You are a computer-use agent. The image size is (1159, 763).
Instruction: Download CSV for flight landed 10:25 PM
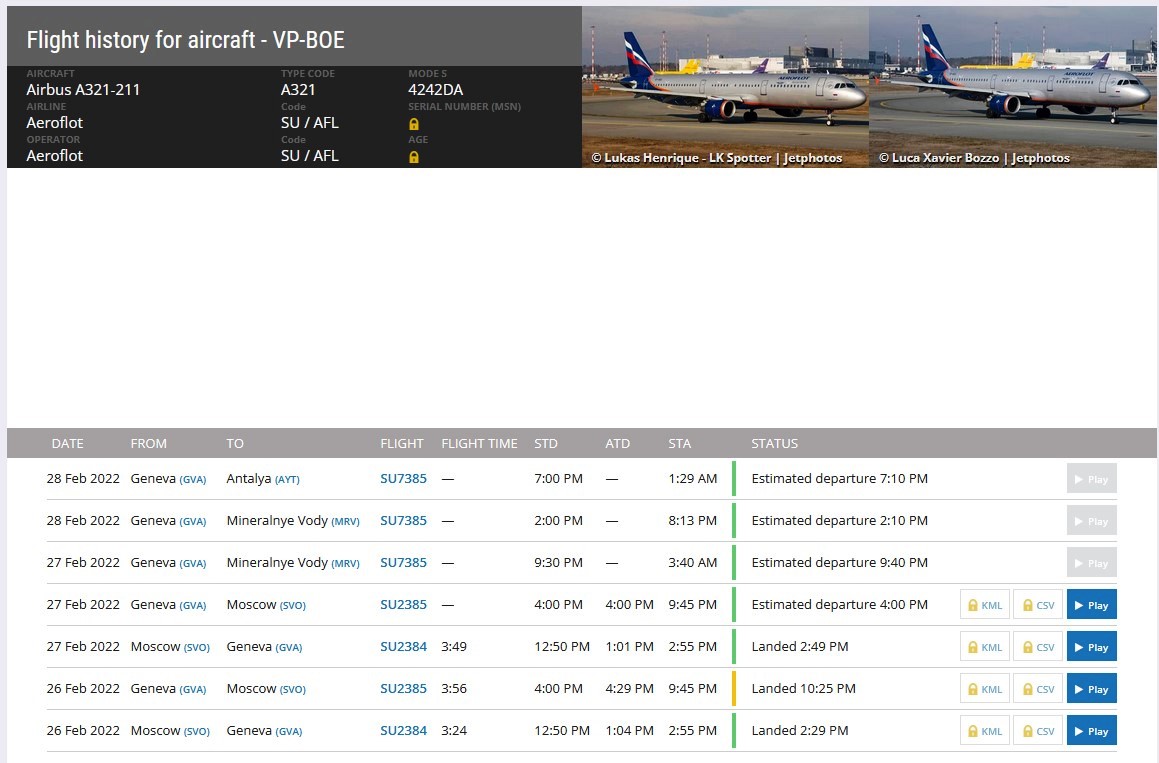coord(1039,689)
